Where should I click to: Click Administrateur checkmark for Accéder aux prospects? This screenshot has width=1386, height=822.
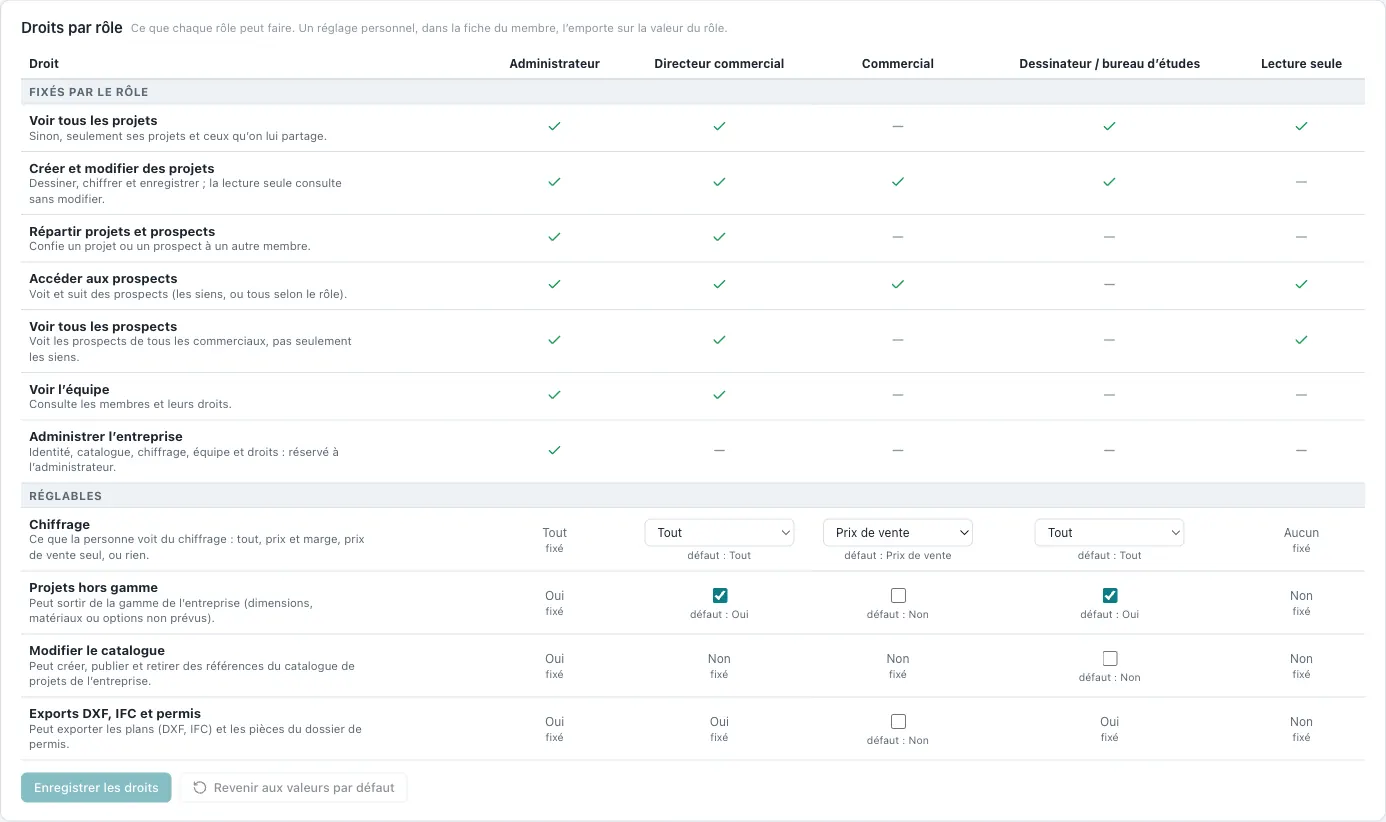pos(554,284)
